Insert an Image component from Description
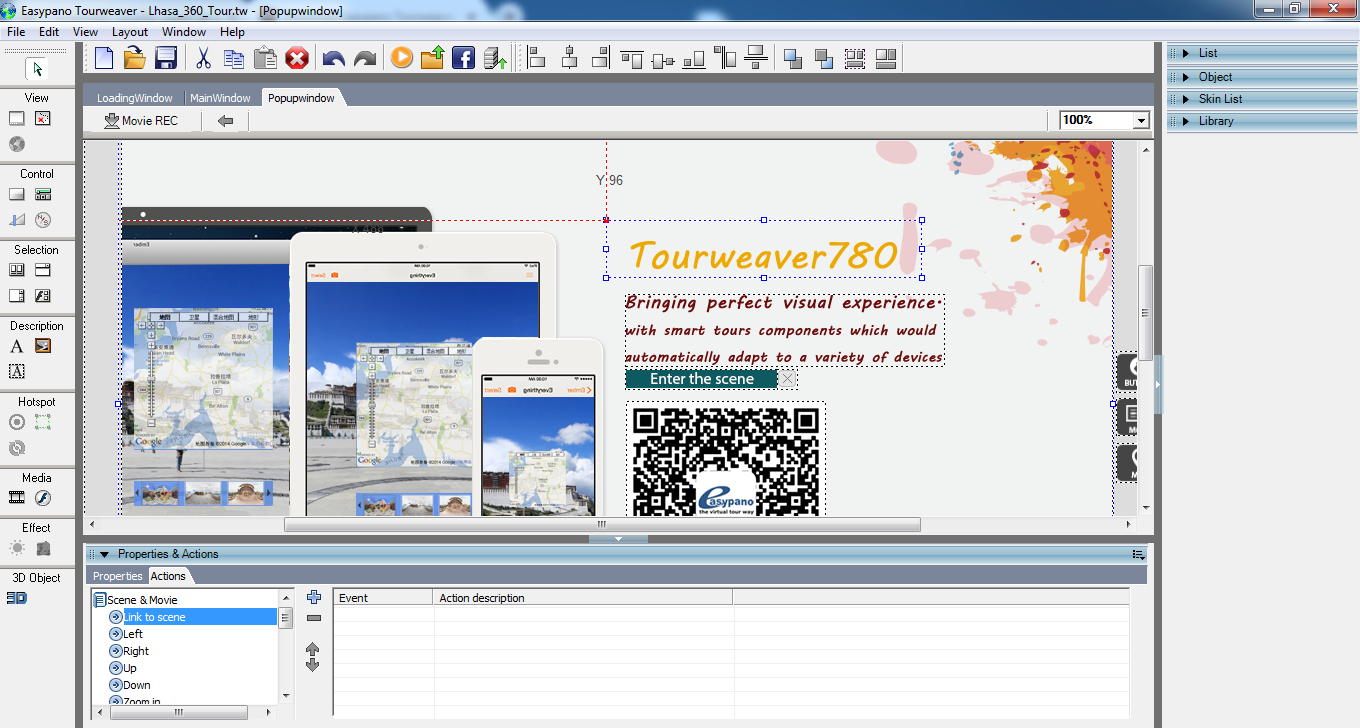The width and height of the screenshot is (1360, 728). tap(43, 346)
